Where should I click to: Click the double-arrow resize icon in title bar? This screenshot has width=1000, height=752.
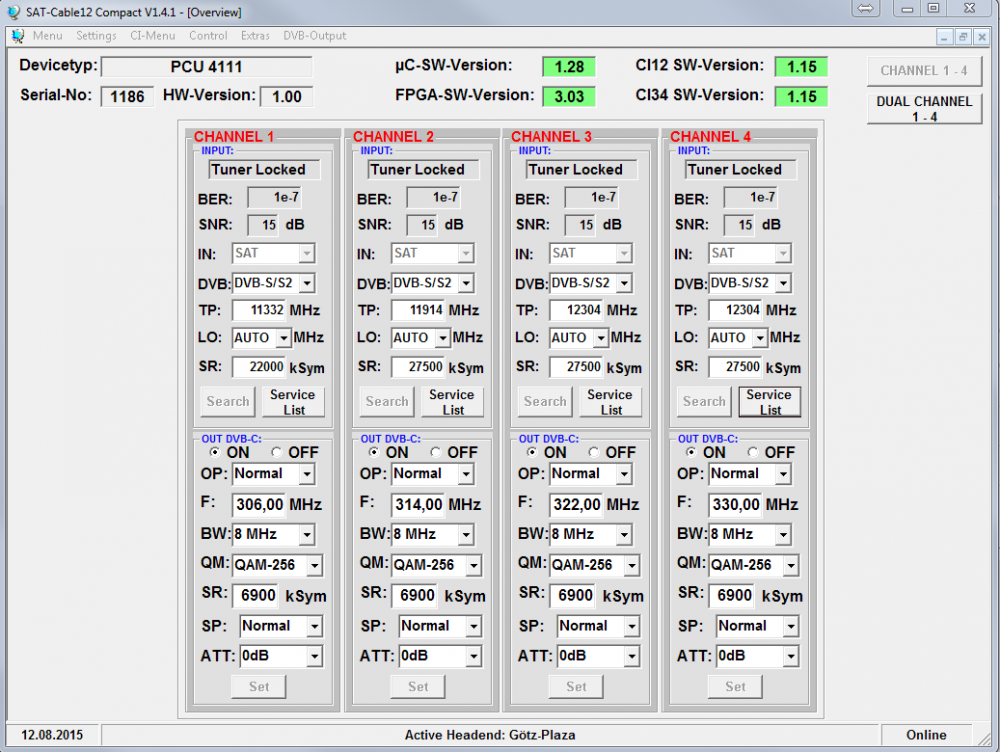click(866, 8)
